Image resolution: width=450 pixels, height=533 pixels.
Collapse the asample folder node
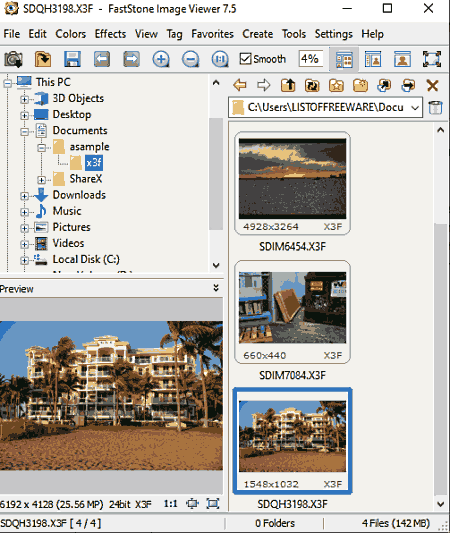coord(41,148)
